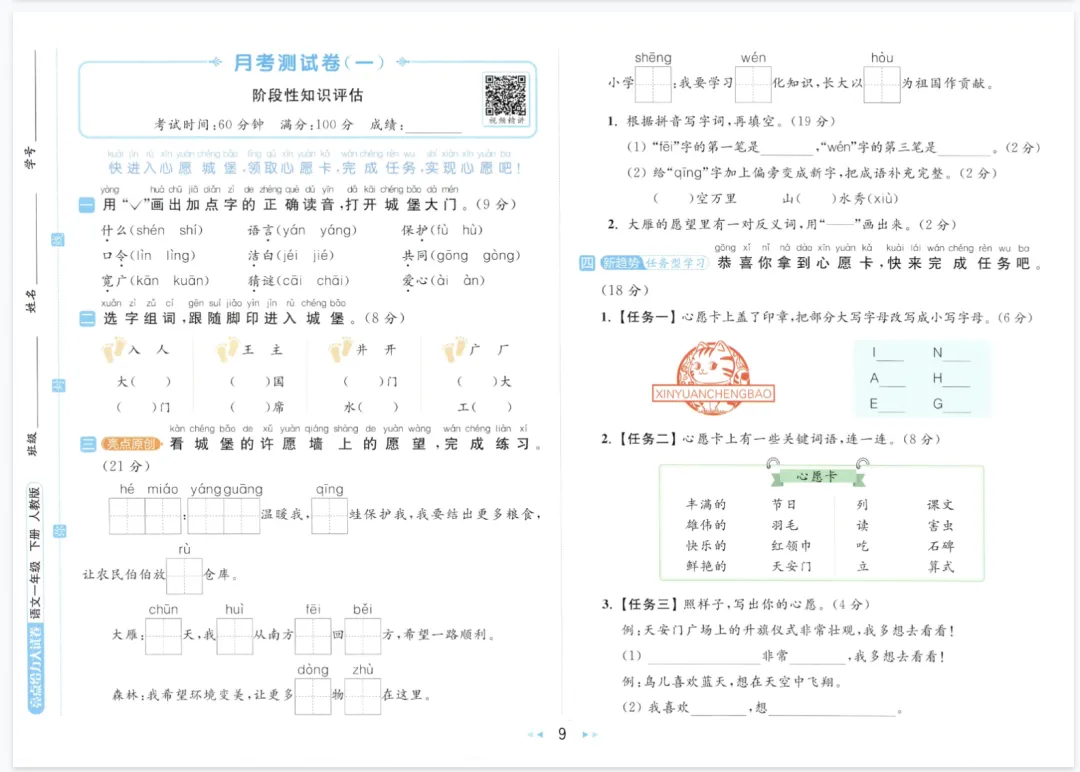Click section badge 三 before 亮点原创

tap(87, 444)
